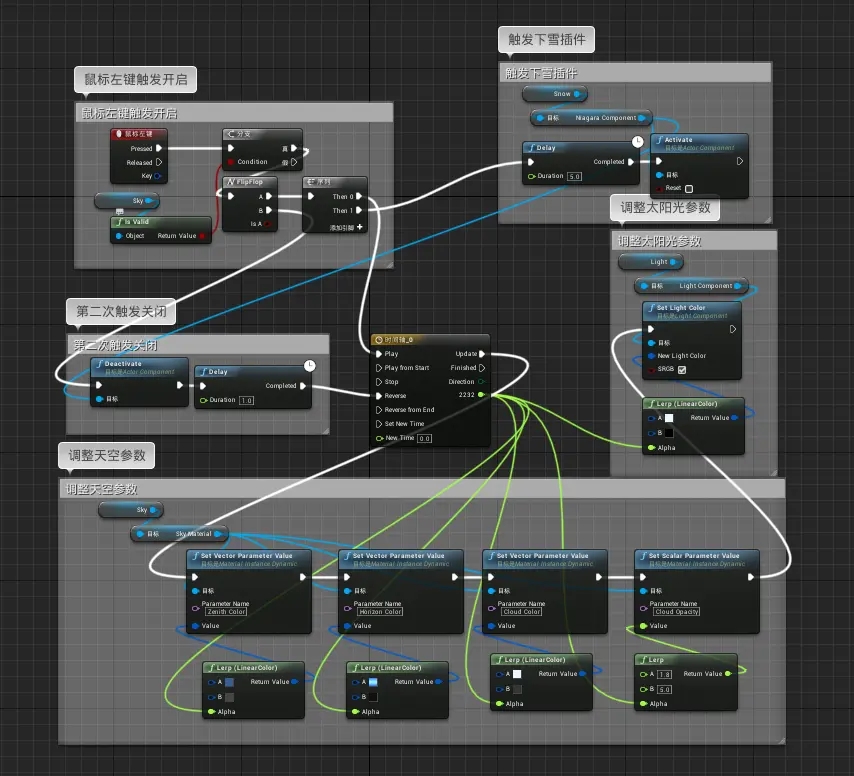854x776 pixels.
Task: Click the Reverse from End pin on the Timeline
Action: pyautogui.click(x=379, y=410)
